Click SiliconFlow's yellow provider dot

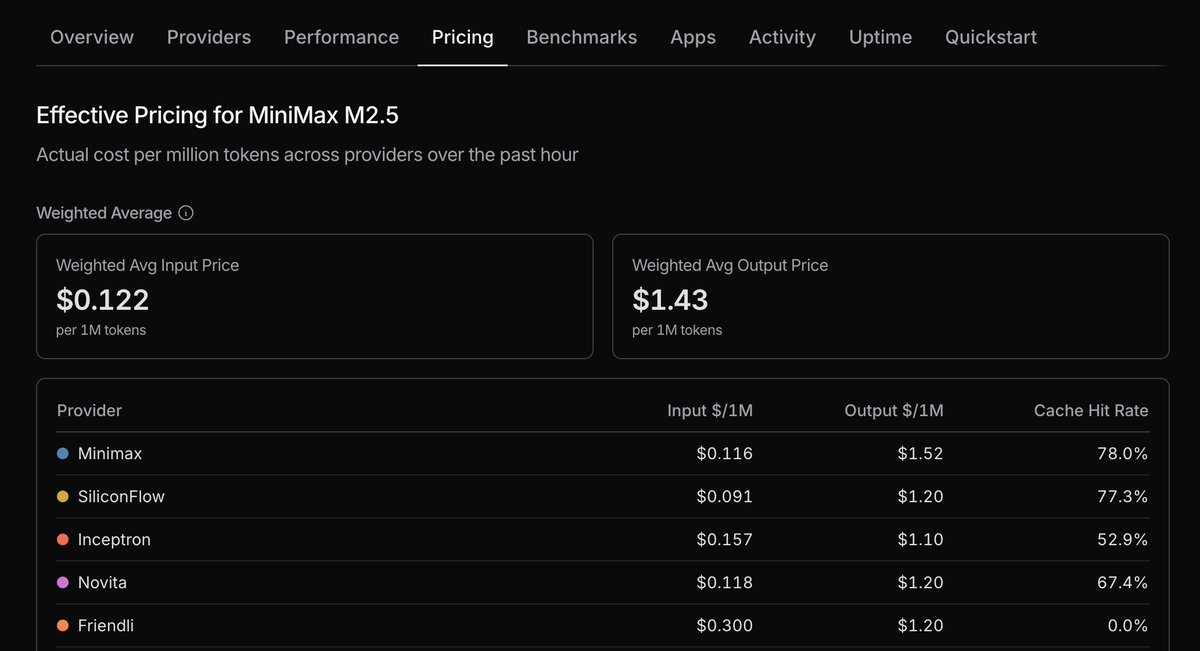[x=63, y=496]
